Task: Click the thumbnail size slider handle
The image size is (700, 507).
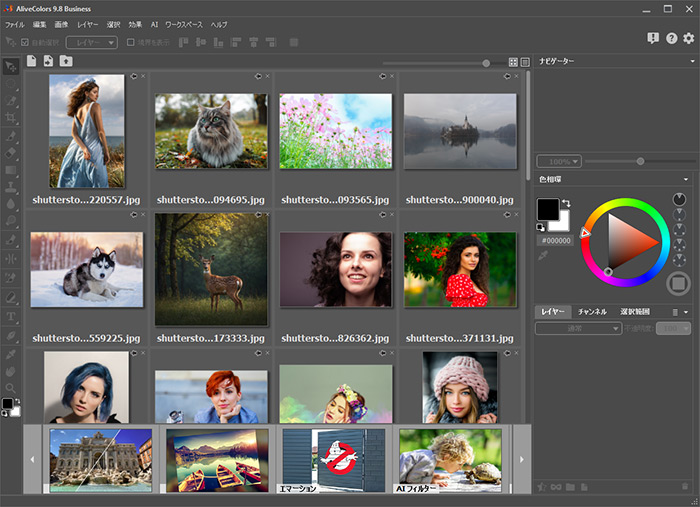Action: [x=486, y=63]
